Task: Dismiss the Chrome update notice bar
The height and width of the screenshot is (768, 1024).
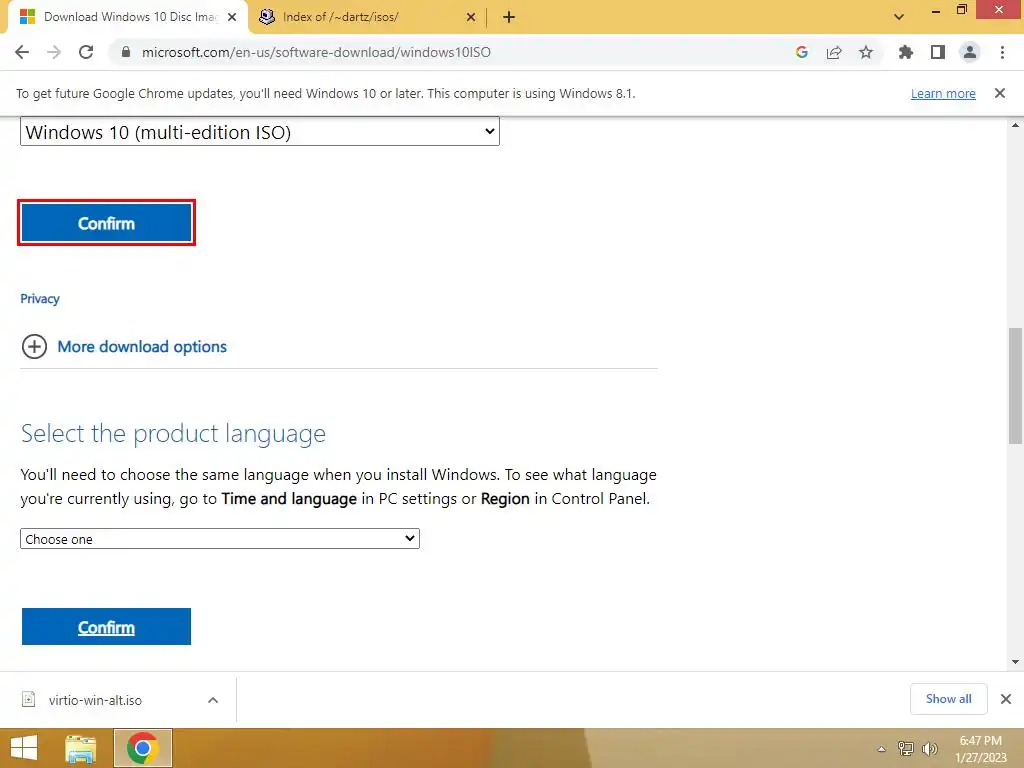Action: tap(1000, 93)
